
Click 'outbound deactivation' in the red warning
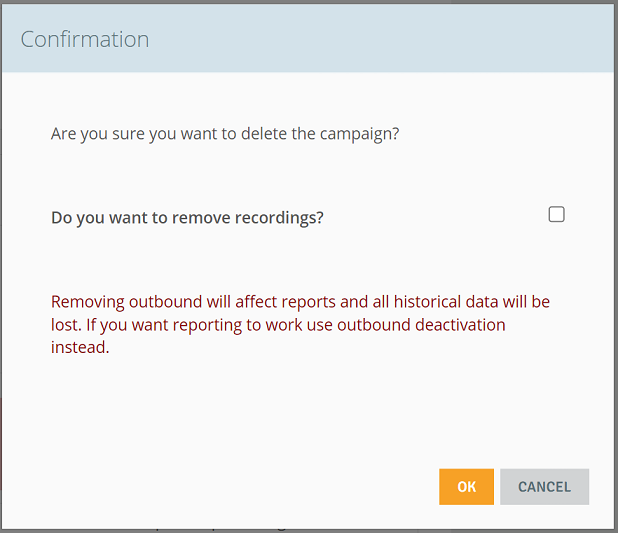coord(421,325)
